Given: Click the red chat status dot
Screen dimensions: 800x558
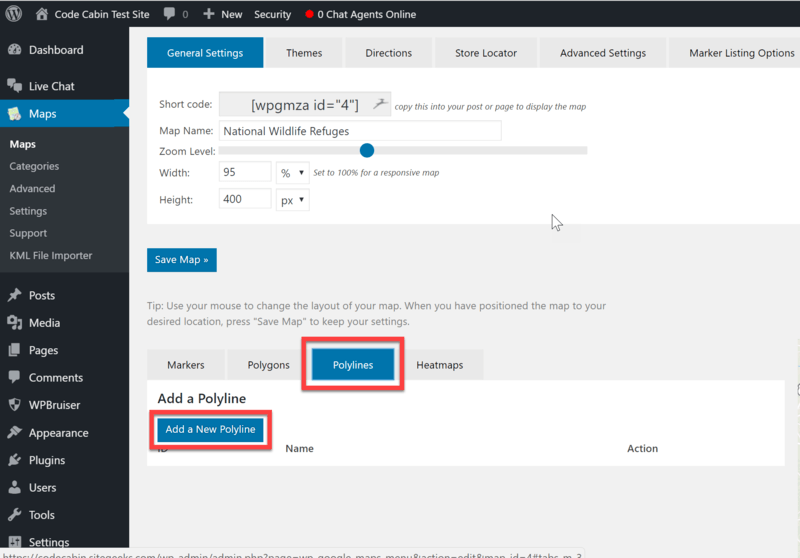Looking at the screenshot, I should click(x=309, y=14).
